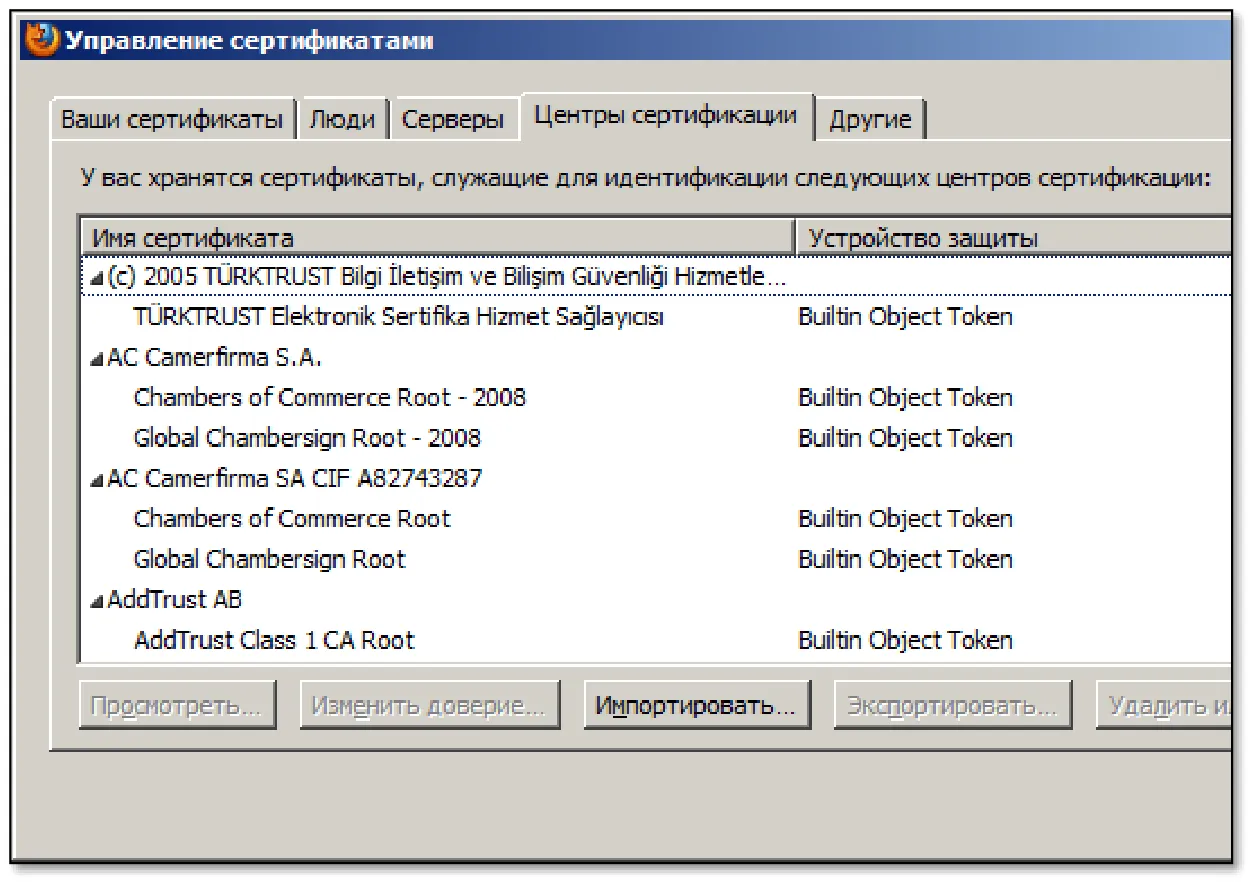Click Builtin Object Token in the TÜRKTRUST Elektronik row
This screenshot has width=1255, height=886.
click(905, 317)
